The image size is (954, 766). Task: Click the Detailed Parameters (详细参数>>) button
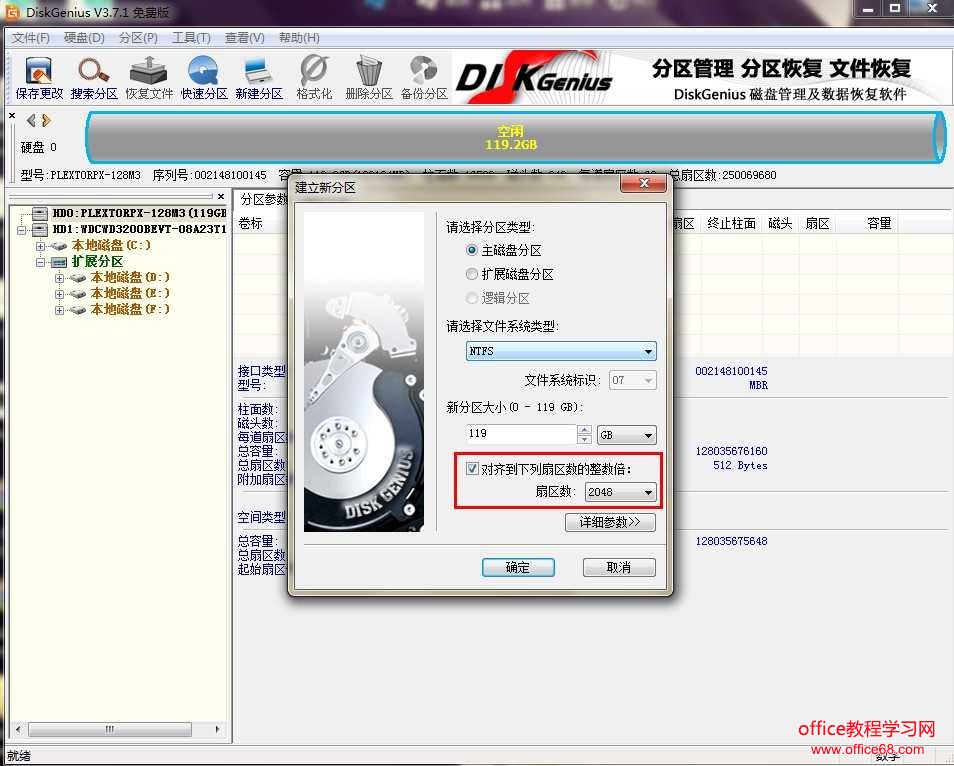610,522
